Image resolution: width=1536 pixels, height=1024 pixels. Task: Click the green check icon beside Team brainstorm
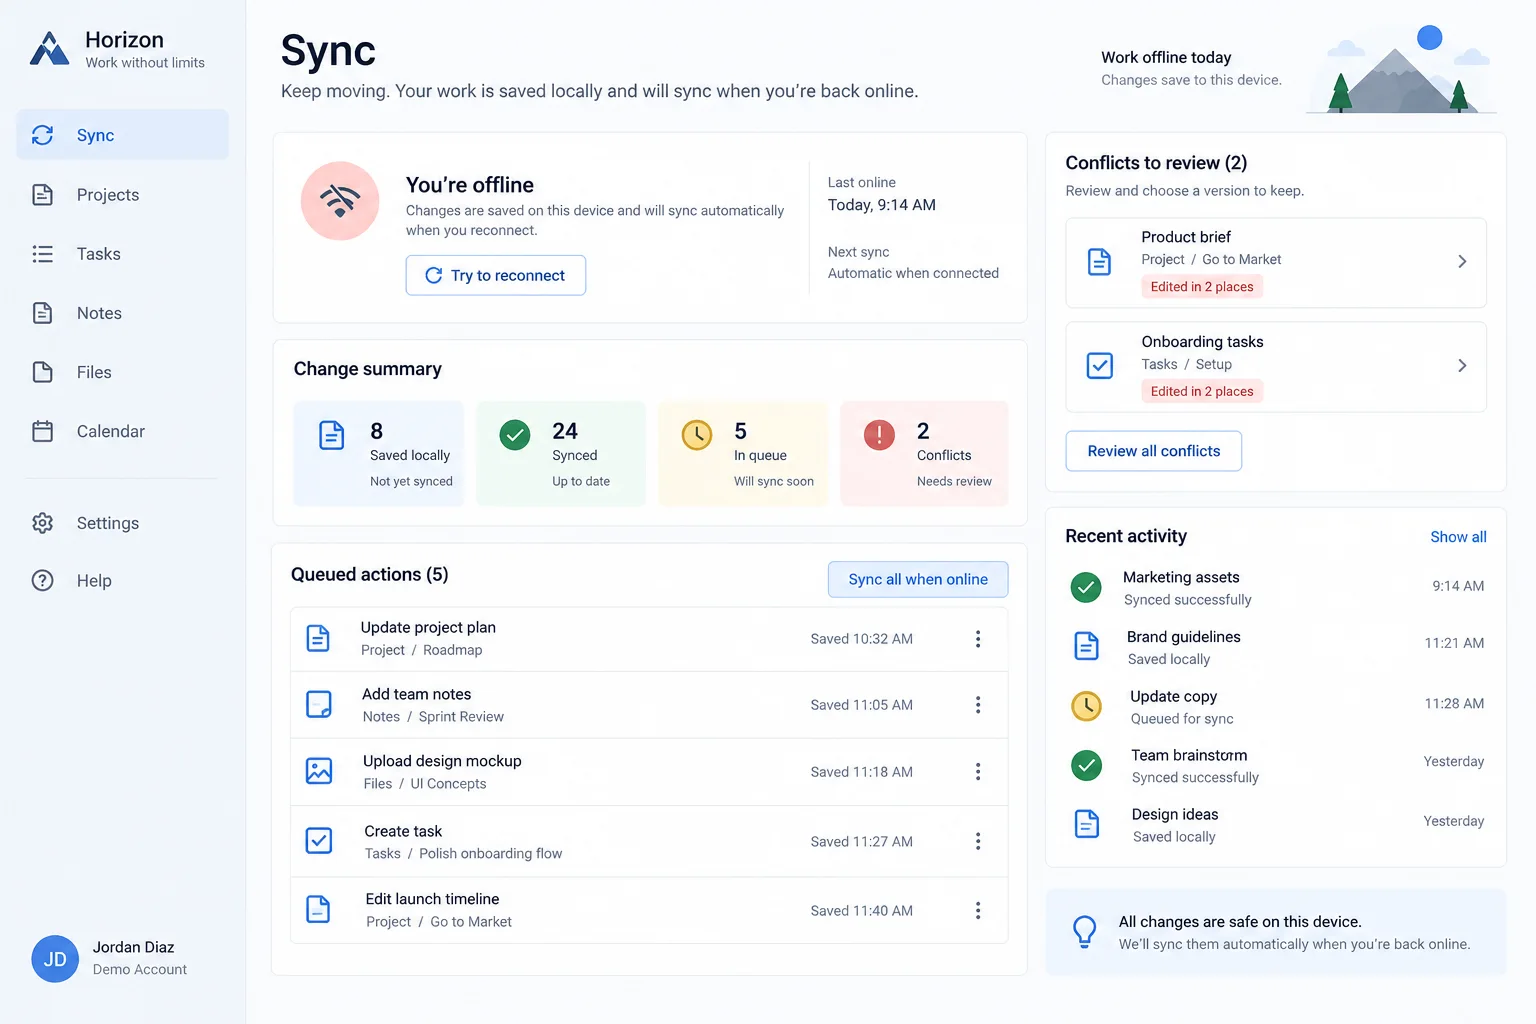click(x=1086, y=765)
